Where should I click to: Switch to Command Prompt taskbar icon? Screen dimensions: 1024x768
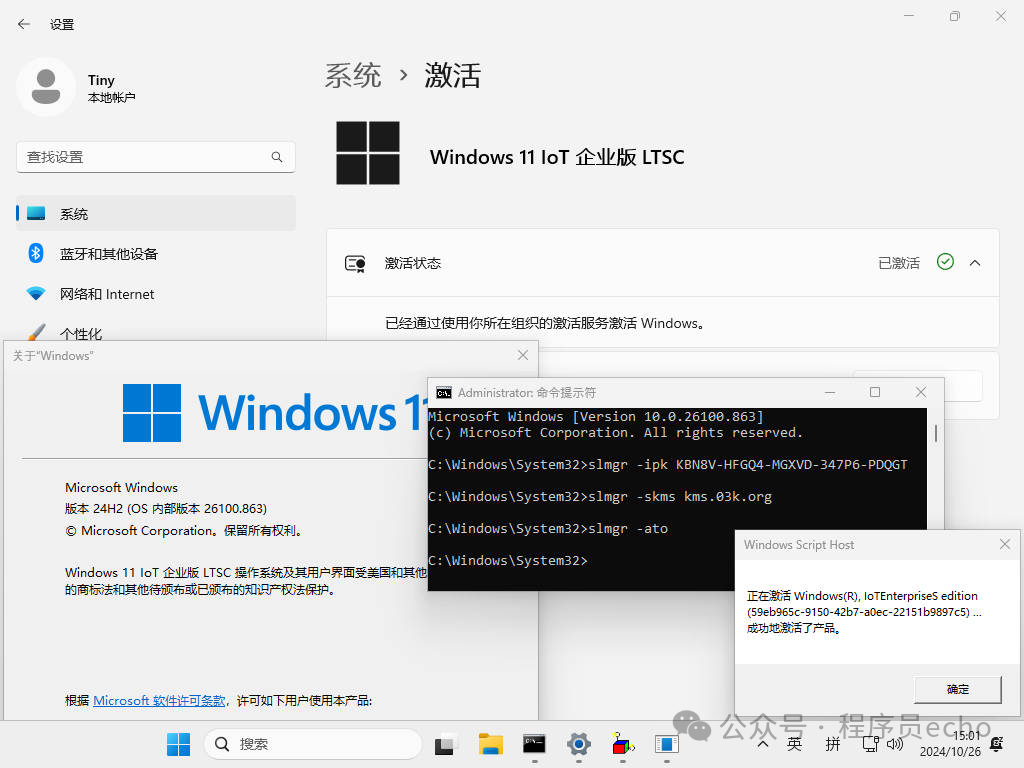click(534, 744)
